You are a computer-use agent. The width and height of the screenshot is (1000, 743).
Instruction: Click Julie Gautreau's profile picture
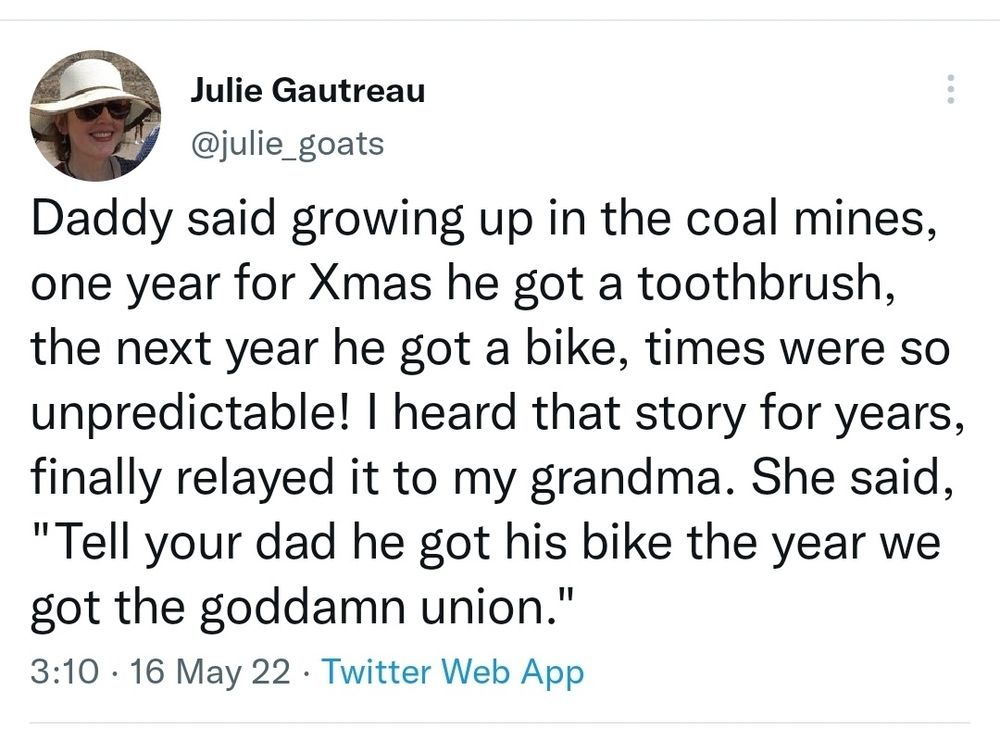click(95, 115)
